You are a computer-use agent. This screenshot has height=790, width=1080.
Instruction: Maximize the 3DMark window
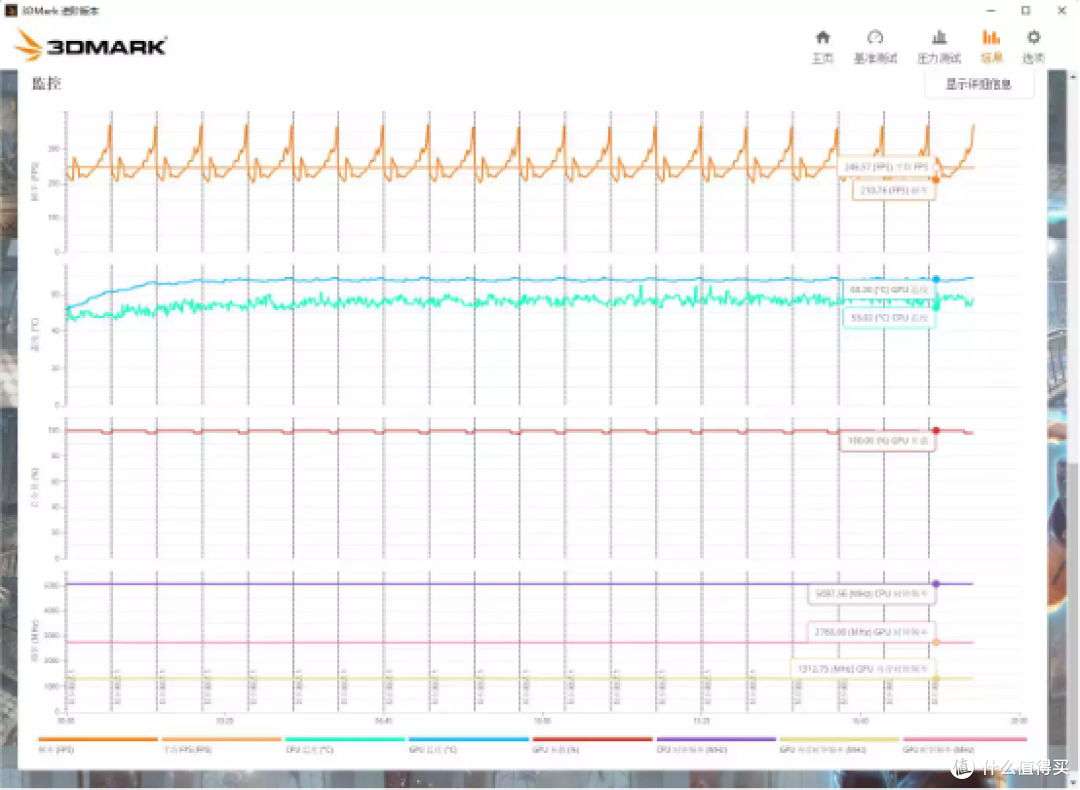coord(1026,10)
